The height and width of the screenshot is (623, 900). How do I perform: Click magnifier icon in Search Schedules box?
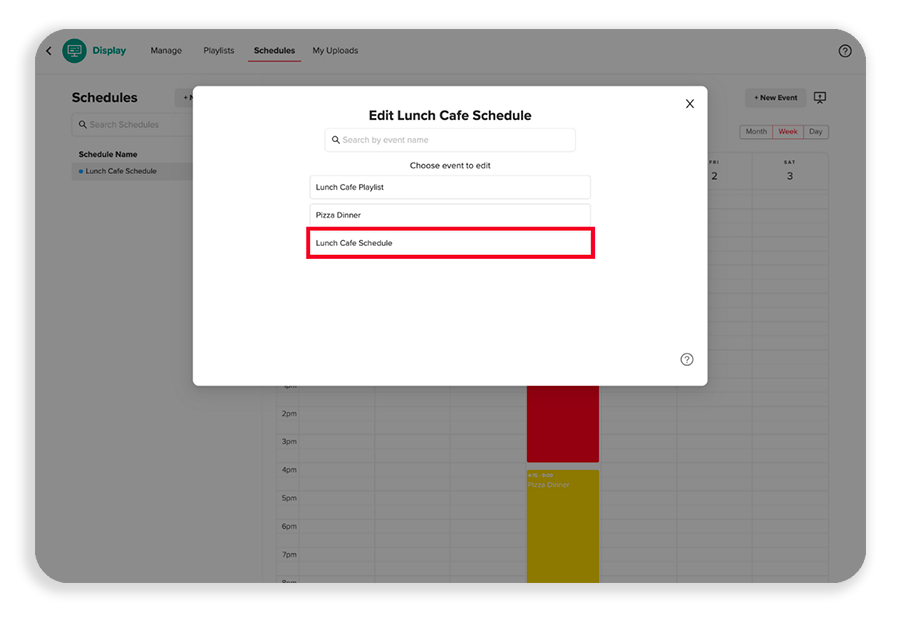pyautogui.click(x=83, y=125)
